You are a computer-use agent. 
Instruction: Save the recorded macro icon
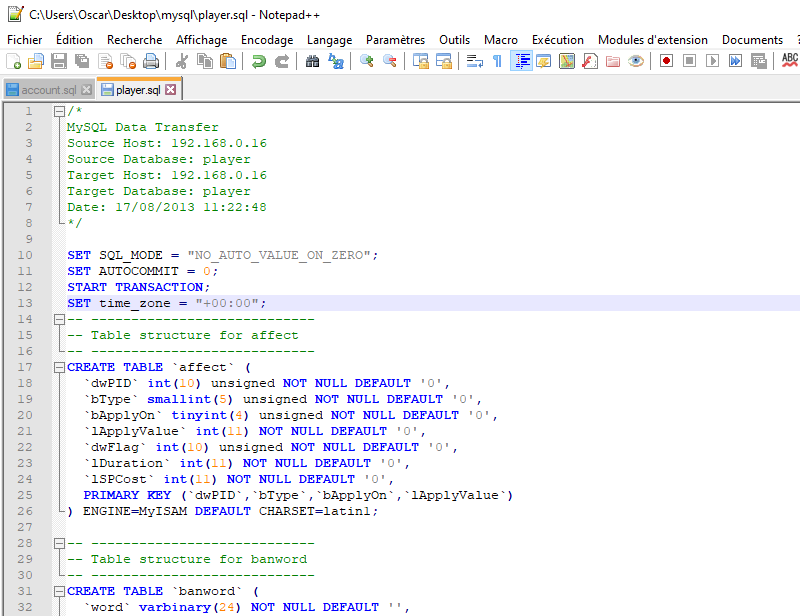pyautogui.click(x=759, y=61)
